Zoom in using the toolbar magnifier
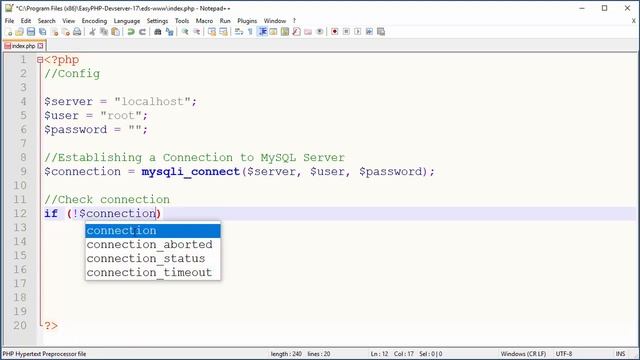Image resolution: width=640 pixels, height=360 pixels. [x=185, y=32]
